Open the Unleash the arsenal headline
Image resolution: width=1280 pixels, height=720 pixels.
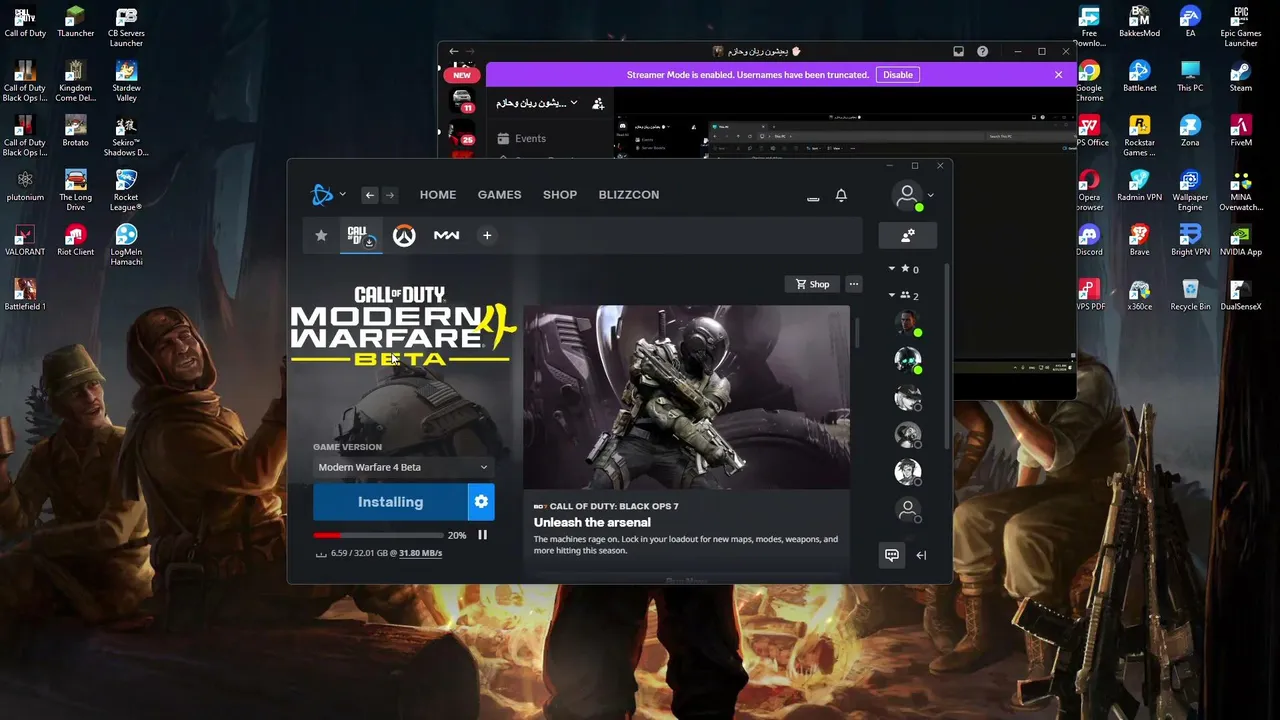[592, 522]
